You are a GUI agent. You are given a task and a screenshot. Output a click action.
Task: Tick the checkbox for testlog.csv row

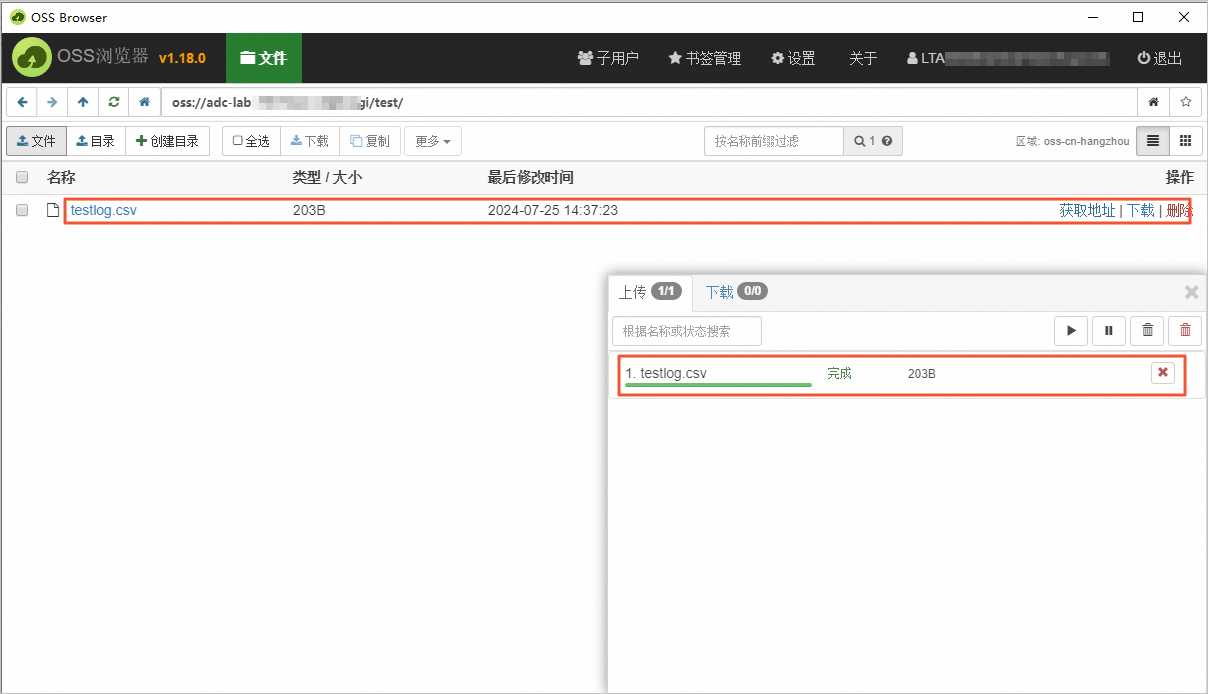(22, 210)
